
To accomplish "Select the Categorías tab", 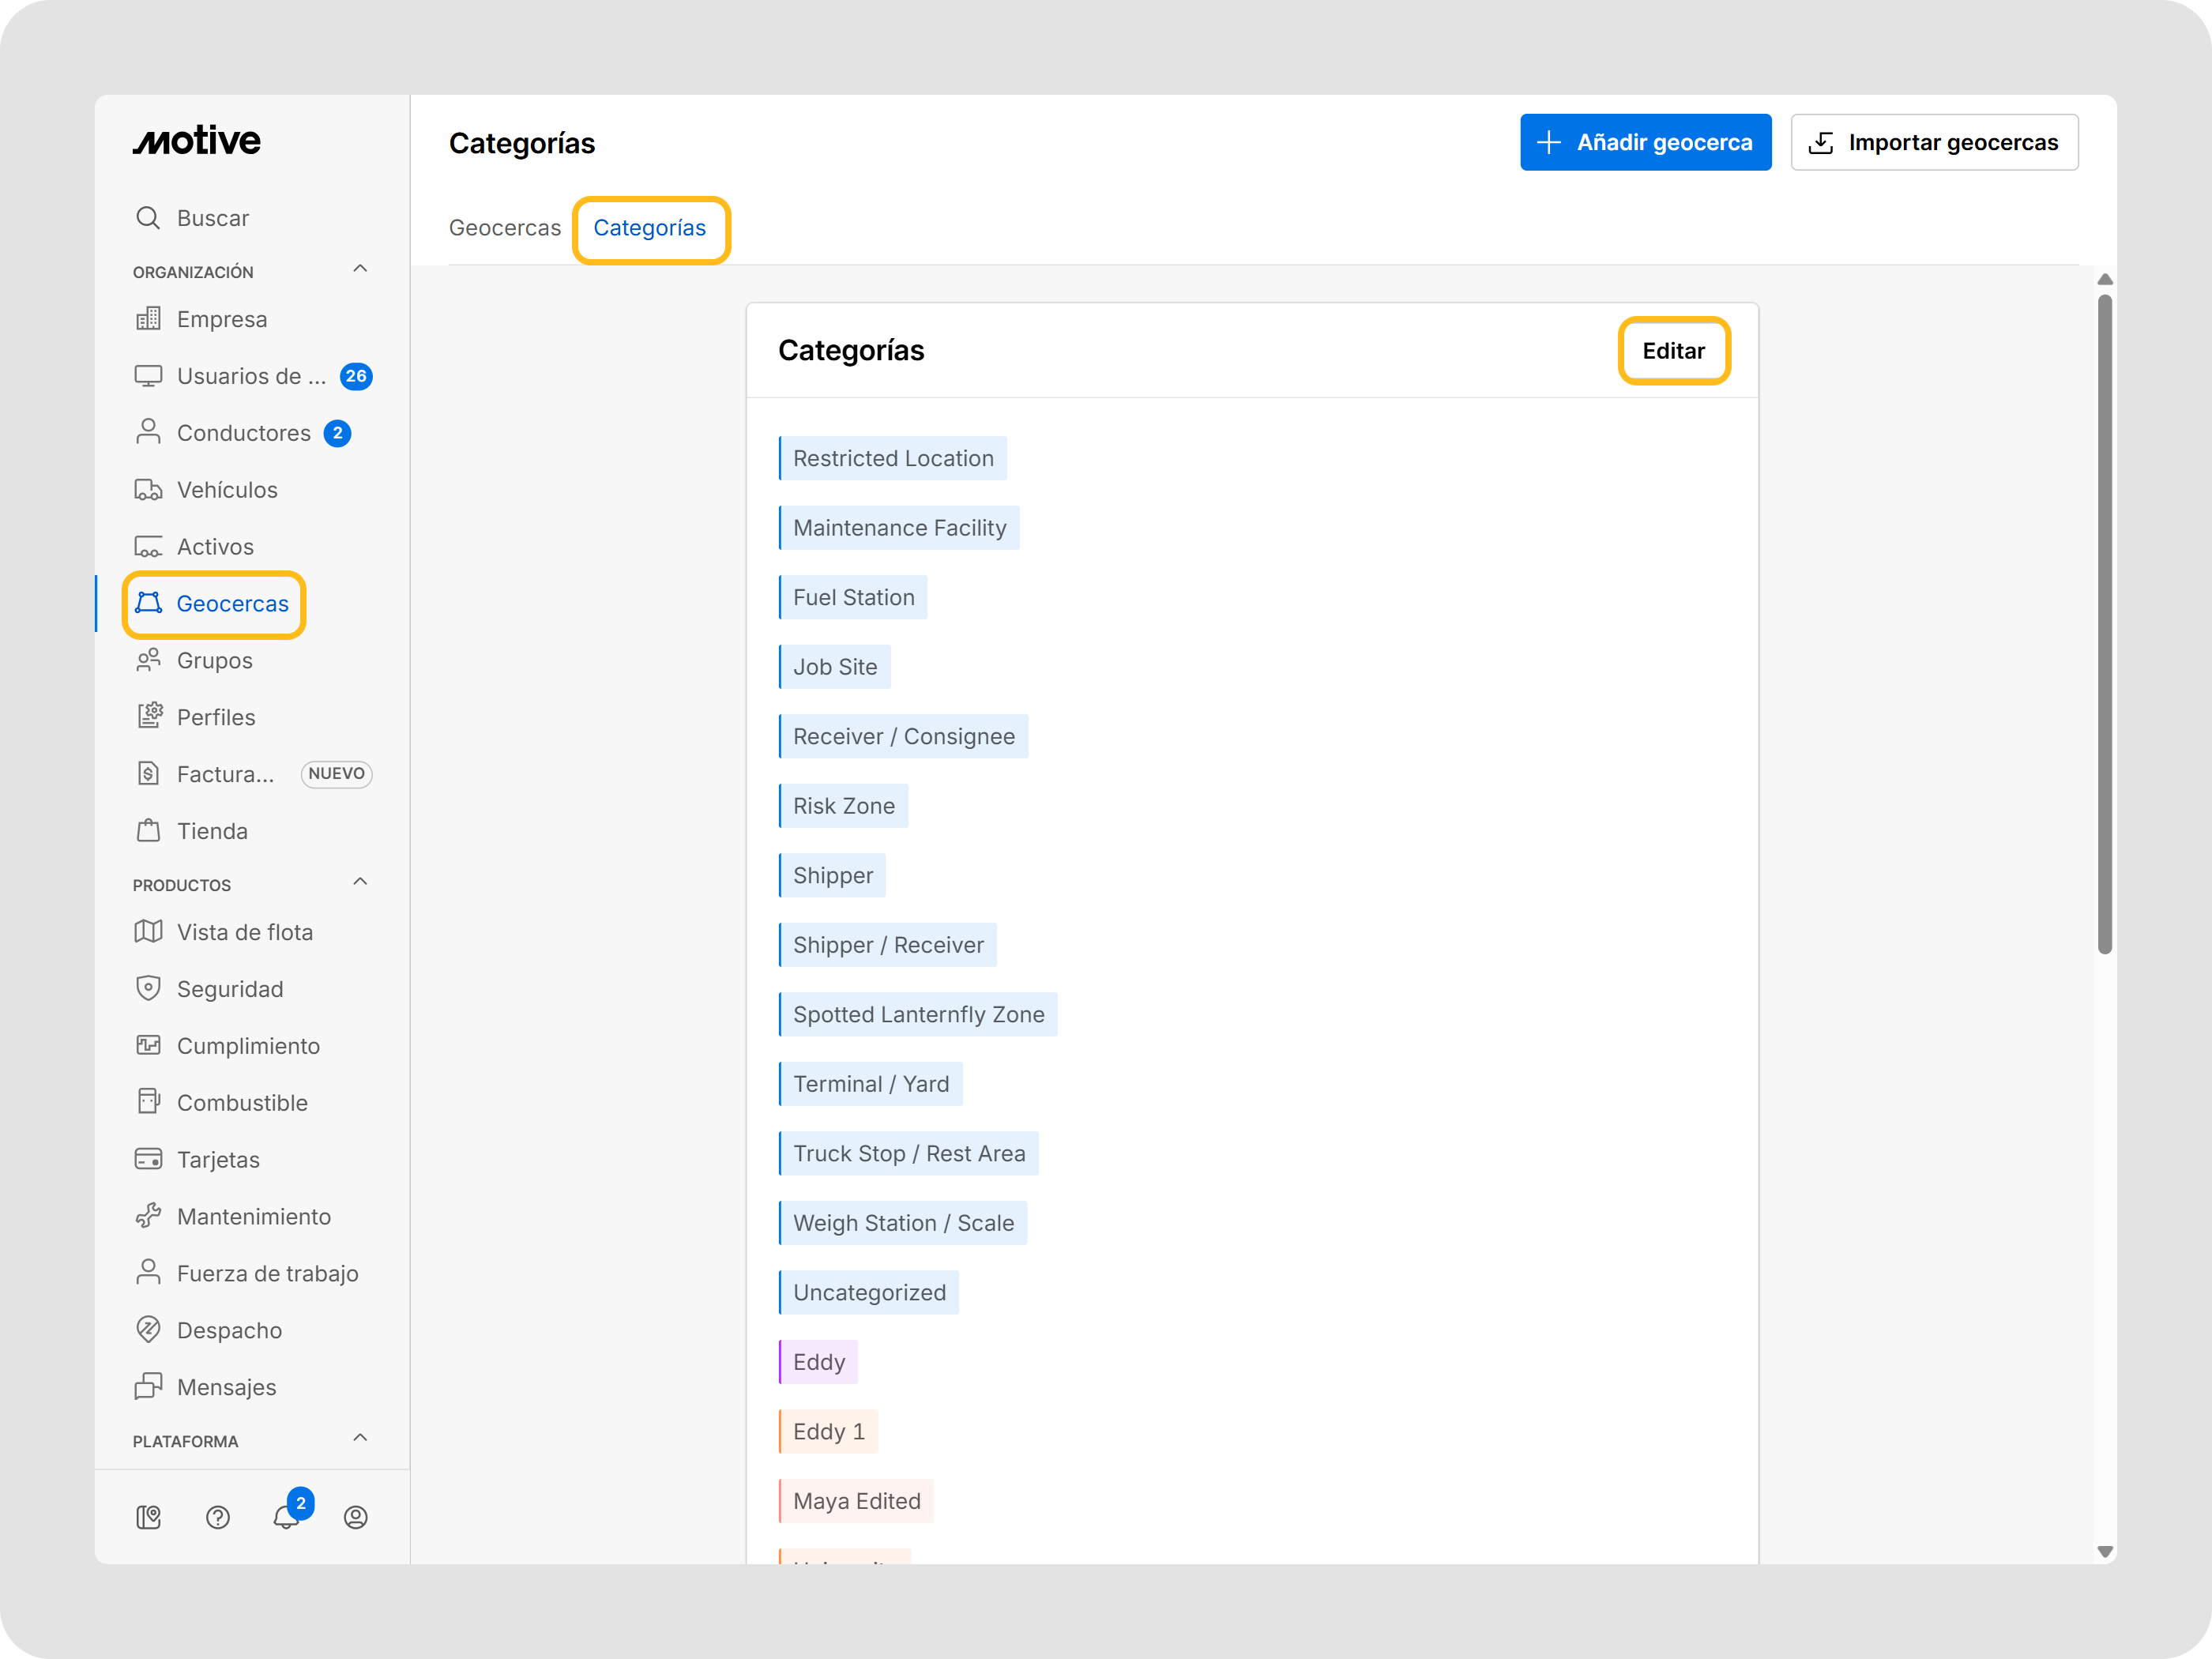I will coord(650,228).
